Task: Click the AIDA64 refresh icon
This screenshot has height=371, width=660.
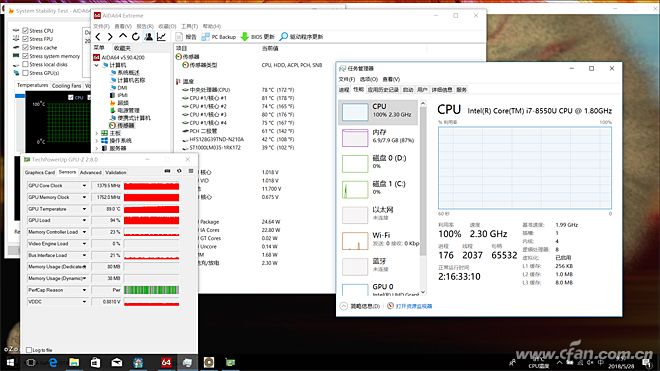Action: click(136, 37)
